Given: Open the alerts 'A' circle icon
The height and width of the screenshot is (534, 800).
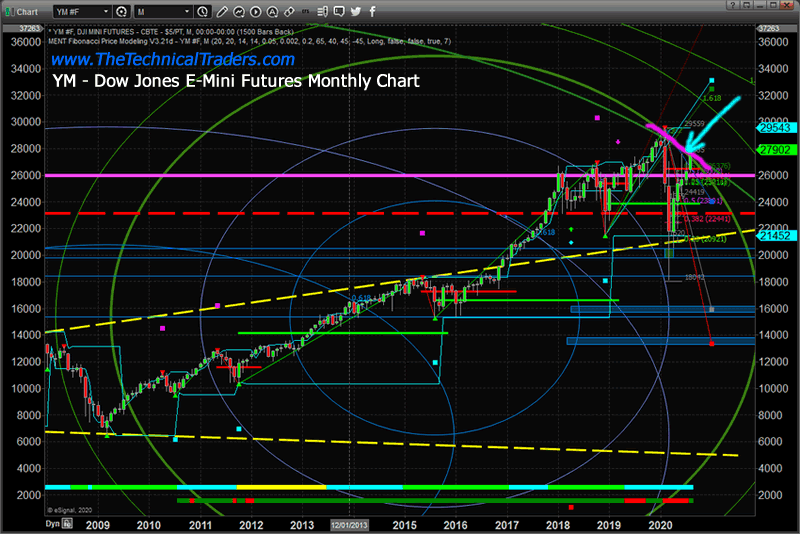Looking at the screenshot, I should (x=272, y=11).
